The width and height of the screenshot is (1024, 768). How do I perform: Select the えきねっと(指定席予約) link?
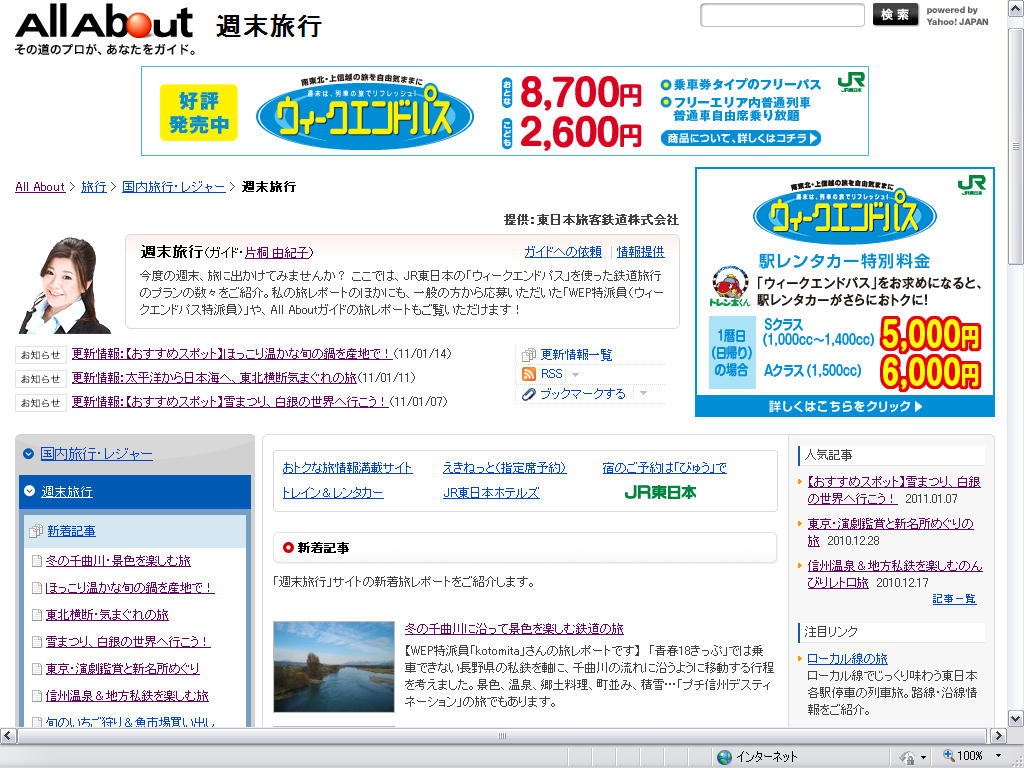tap(504, 468)
